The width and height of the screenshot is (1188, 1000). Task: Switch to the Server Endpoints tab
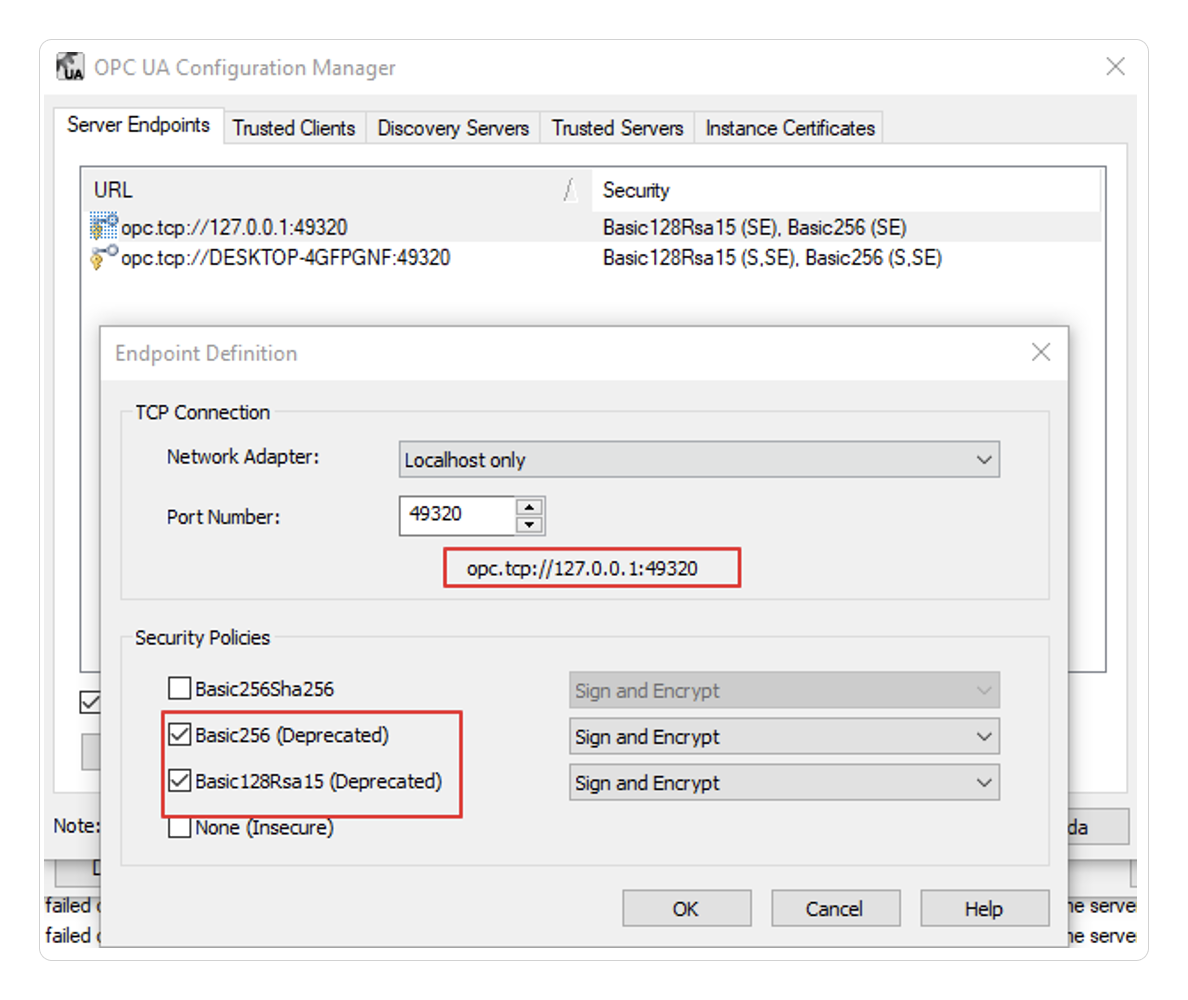139,125
